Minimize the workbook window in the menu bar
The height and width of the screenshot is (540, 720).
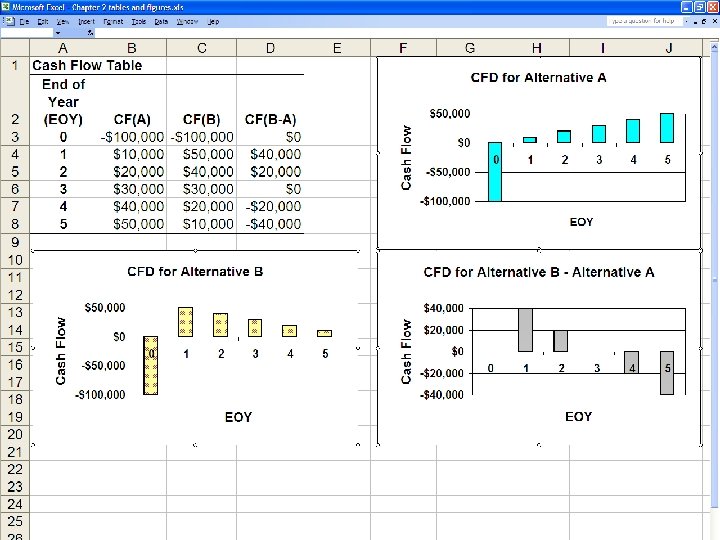(696, 22)
